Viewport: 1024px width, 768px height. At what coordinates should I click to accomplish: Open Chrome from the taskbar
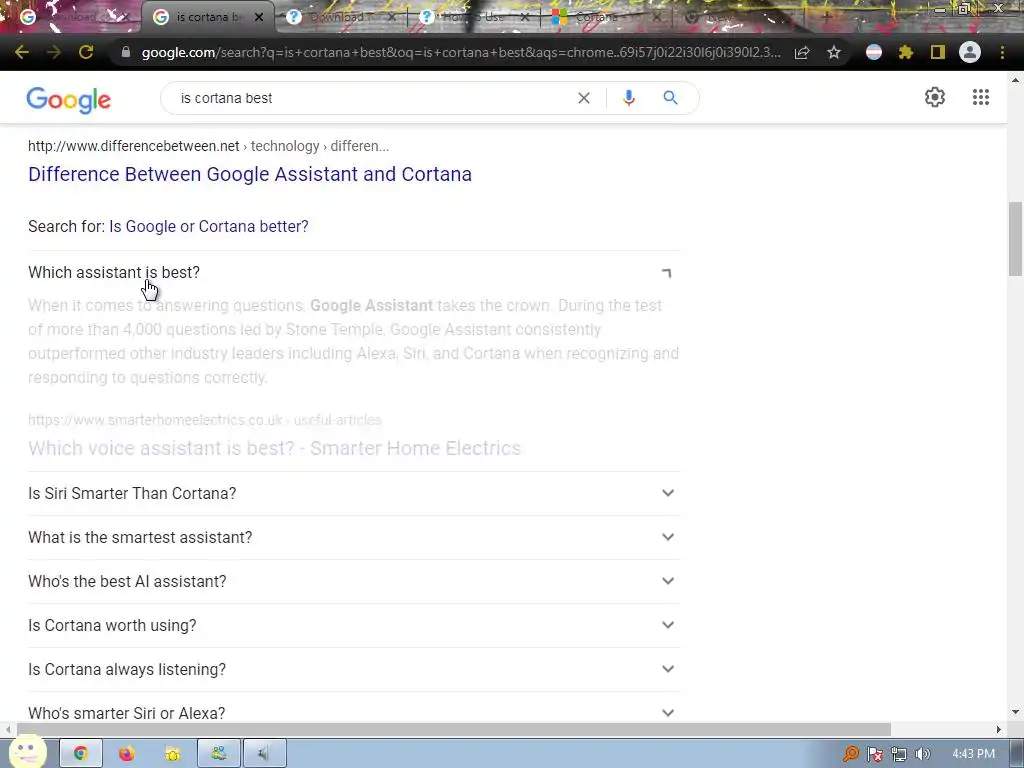(x=80, y=754)
